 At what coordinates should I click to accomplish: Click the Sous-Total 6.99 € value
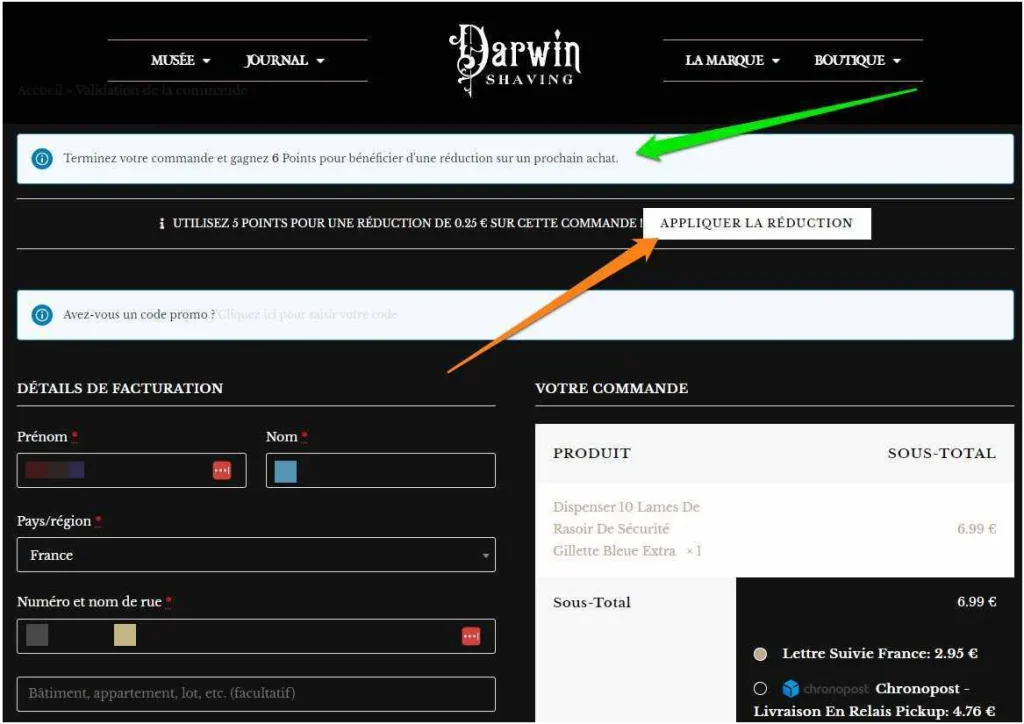(976, 602)
